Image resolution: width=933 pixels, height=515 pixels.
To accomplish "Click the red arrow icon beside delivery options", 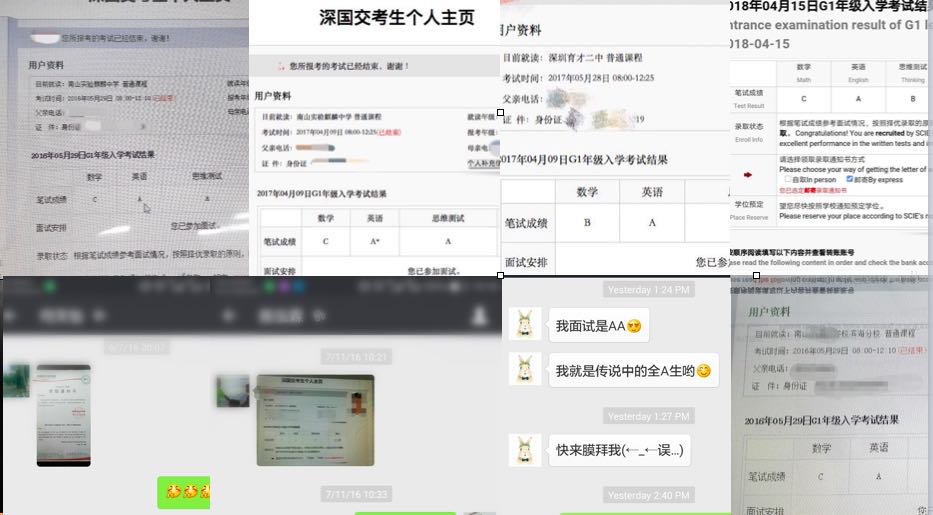I will coord(748,175).
